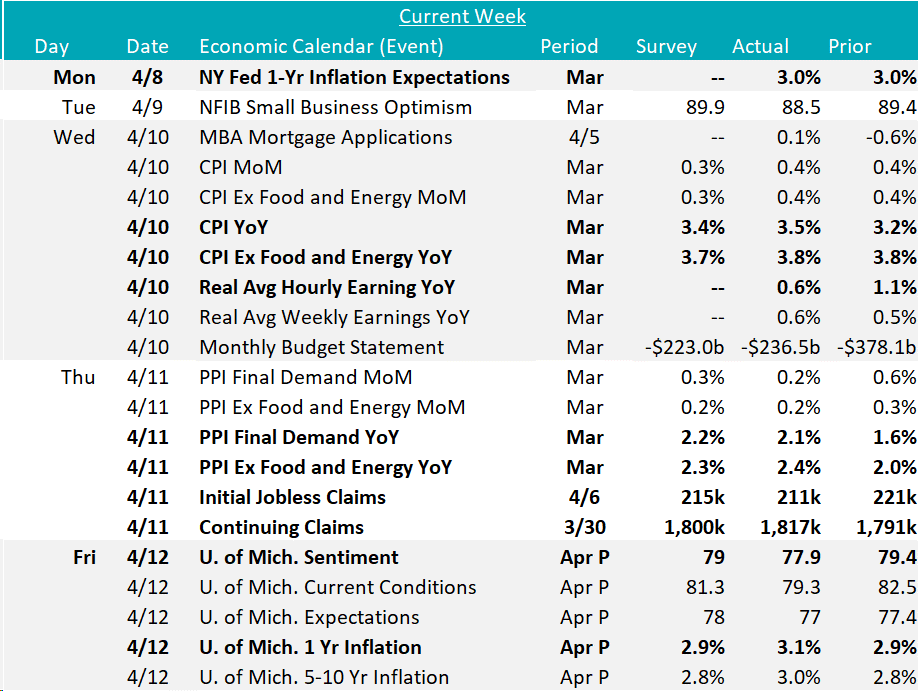Screen dimensions: 918x691
Task: Click the -$236.5b actual budget value
Action: click(784, 347)
